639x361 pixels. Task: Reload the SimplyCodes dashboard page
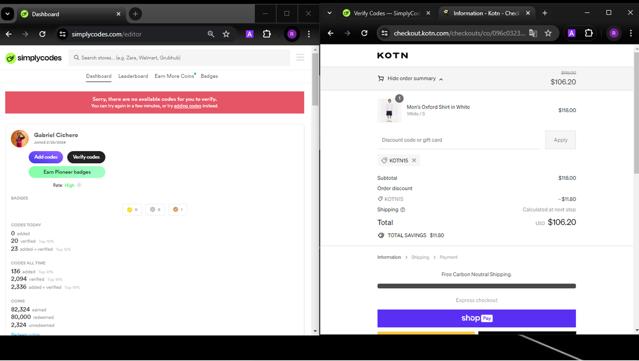click(42, 34)
